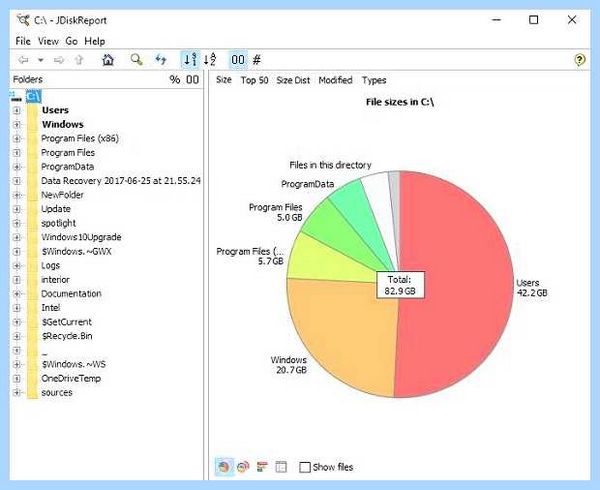Expand the Windows folder tree node

16,124
